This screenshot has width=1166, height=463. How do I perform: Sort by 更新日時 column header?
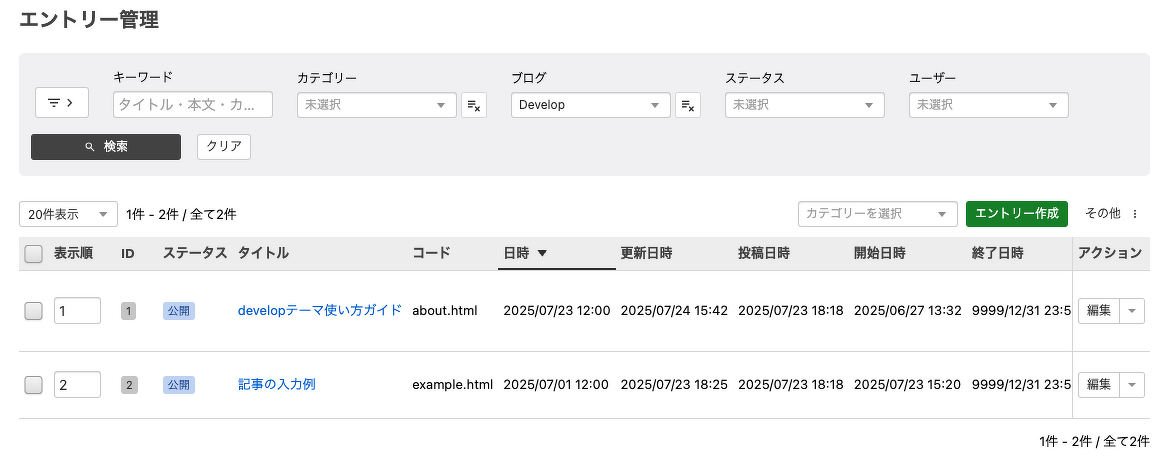coord(646,253)
